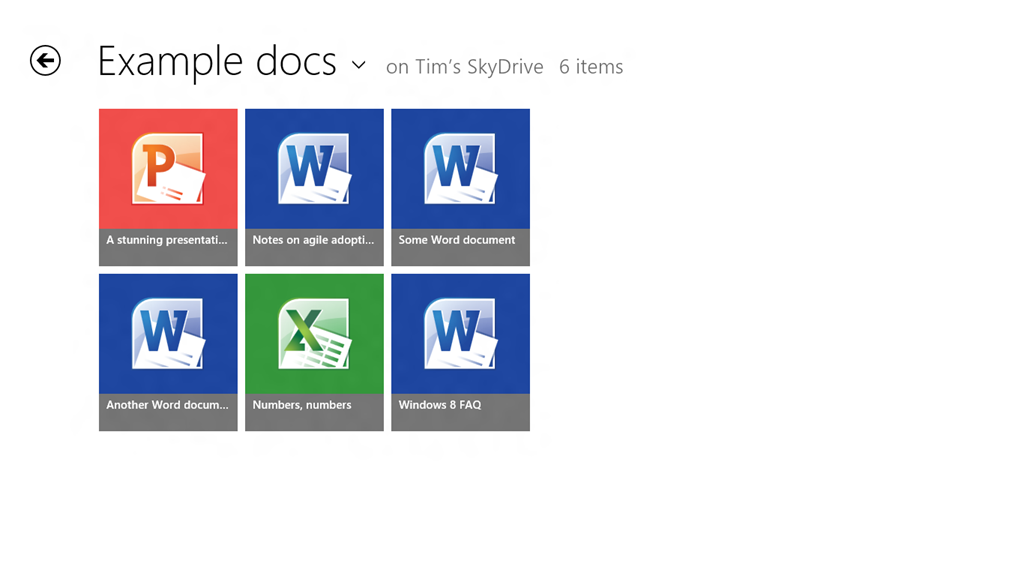The width and height of the screenshot is (1024, 576).
Task: Select the 'Some Word document' file label
Action: (x=457, y=240)
